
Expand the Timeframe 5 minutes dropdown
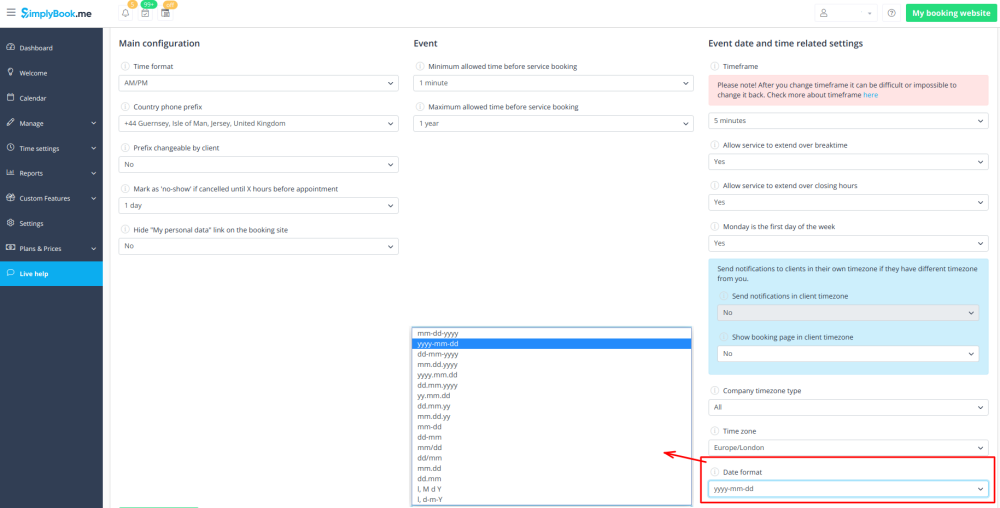(x=848, y=121)
